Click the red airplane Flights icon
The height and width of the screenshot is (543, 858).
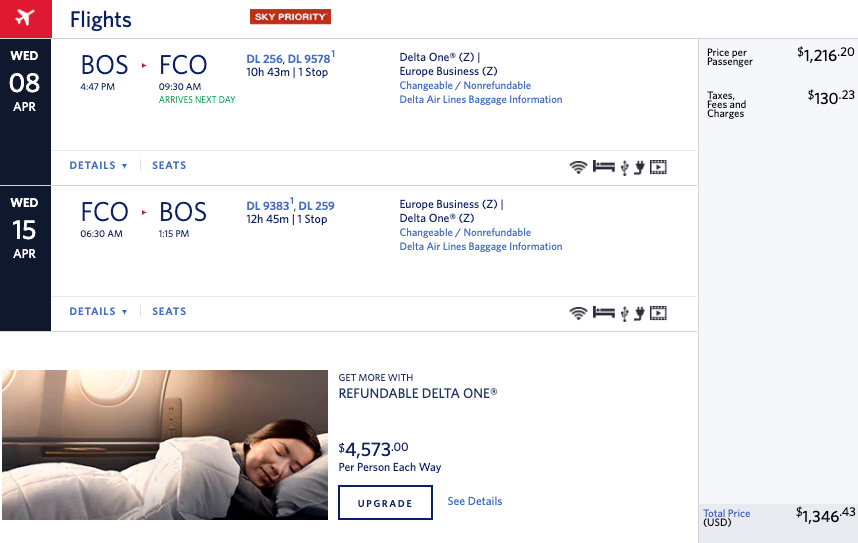click(x=25, y=19)
